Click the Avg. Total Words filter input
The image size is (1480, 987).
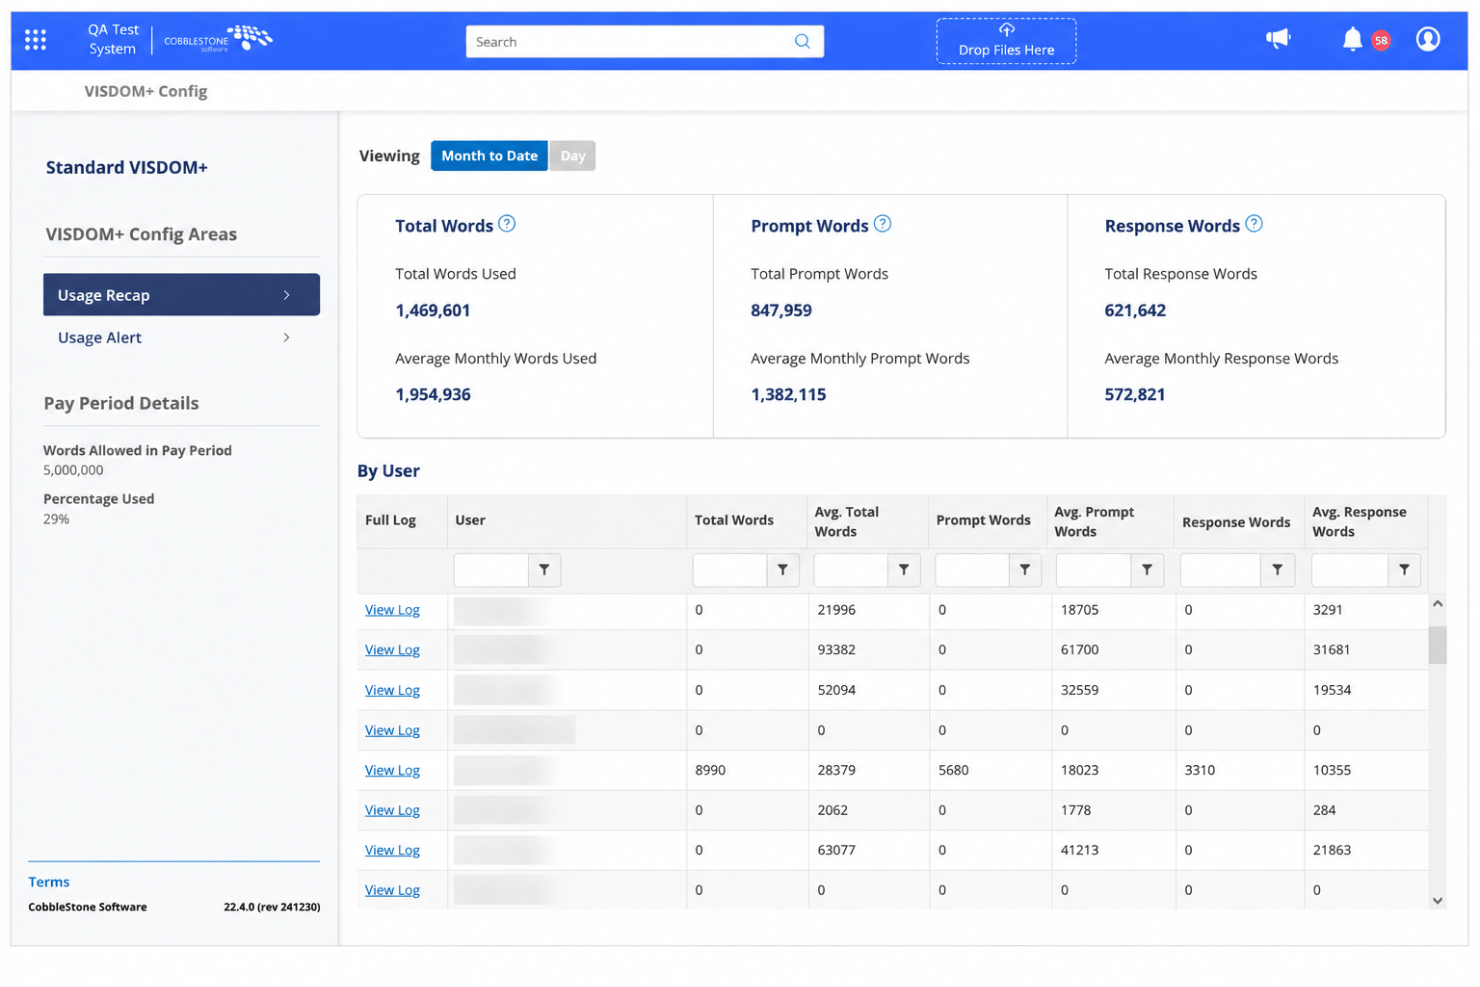(851, 570)
